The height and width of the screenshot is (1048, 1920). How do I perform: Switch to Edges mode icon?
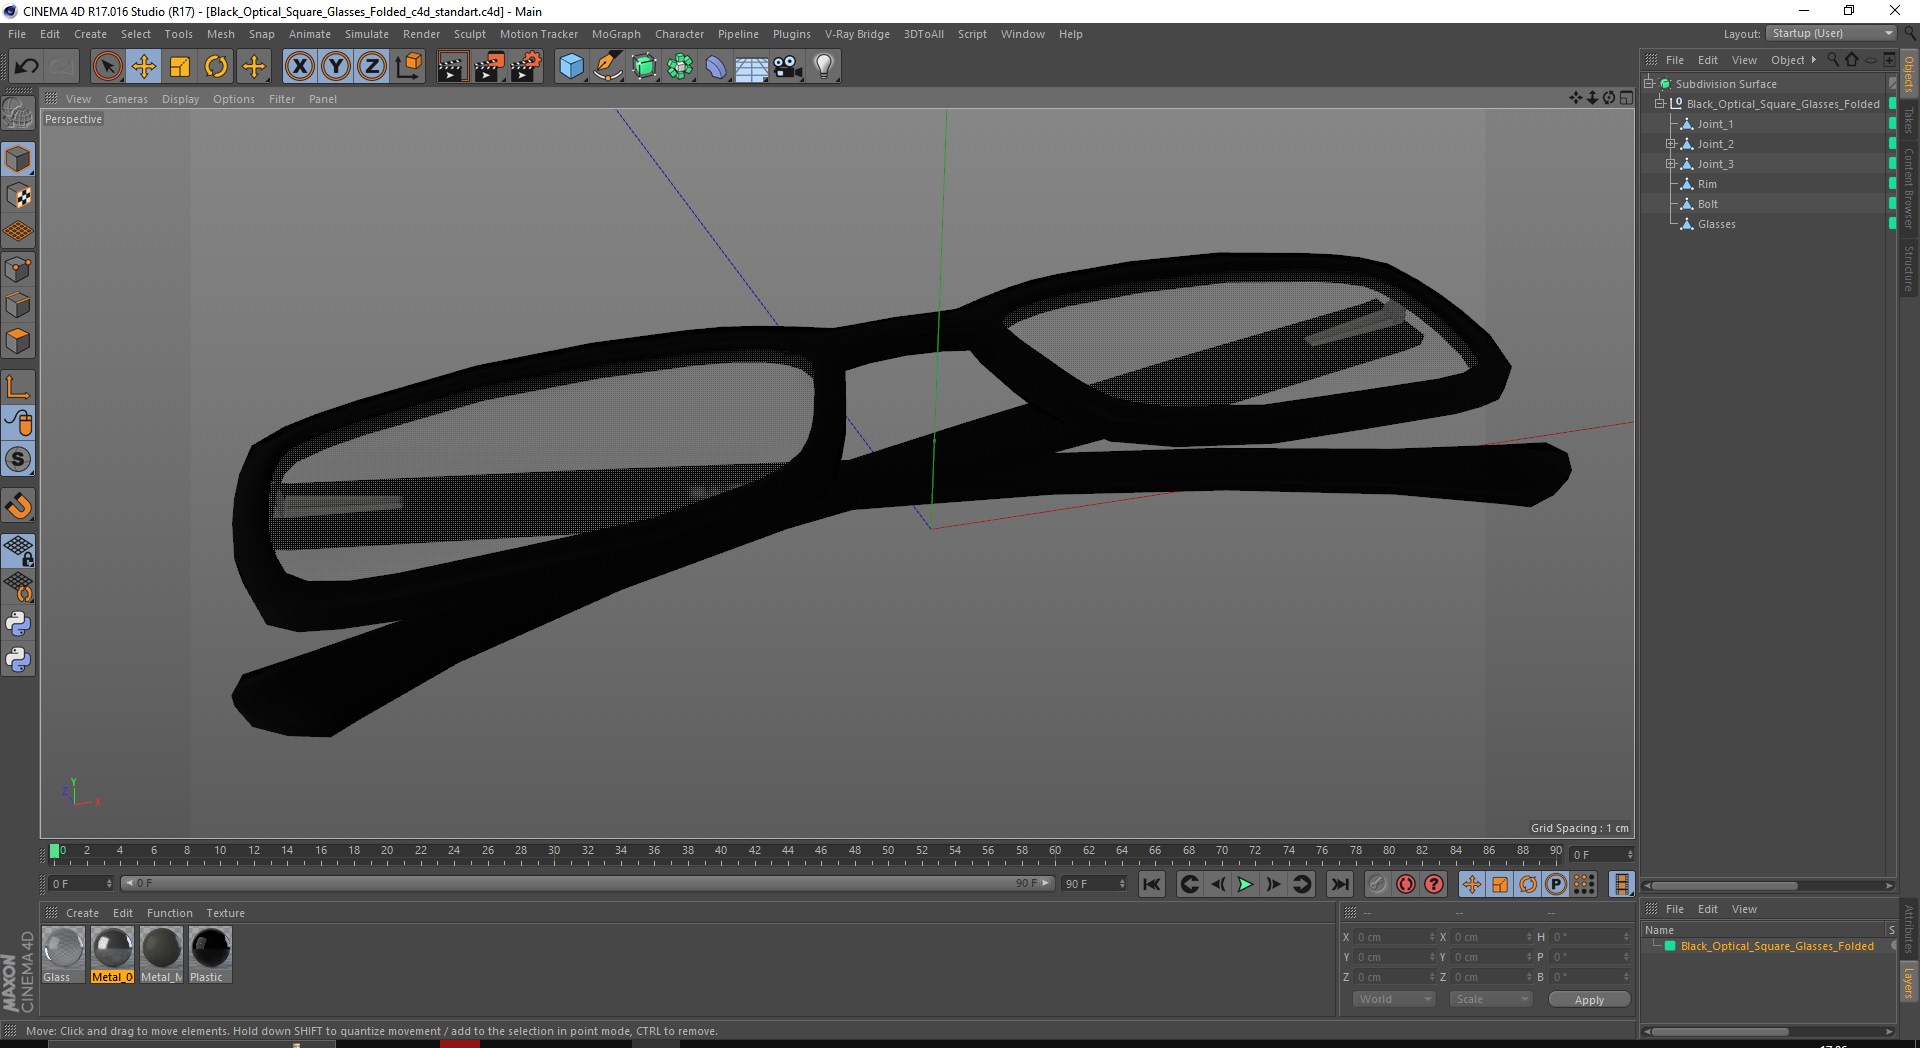[x=18, y=305]
